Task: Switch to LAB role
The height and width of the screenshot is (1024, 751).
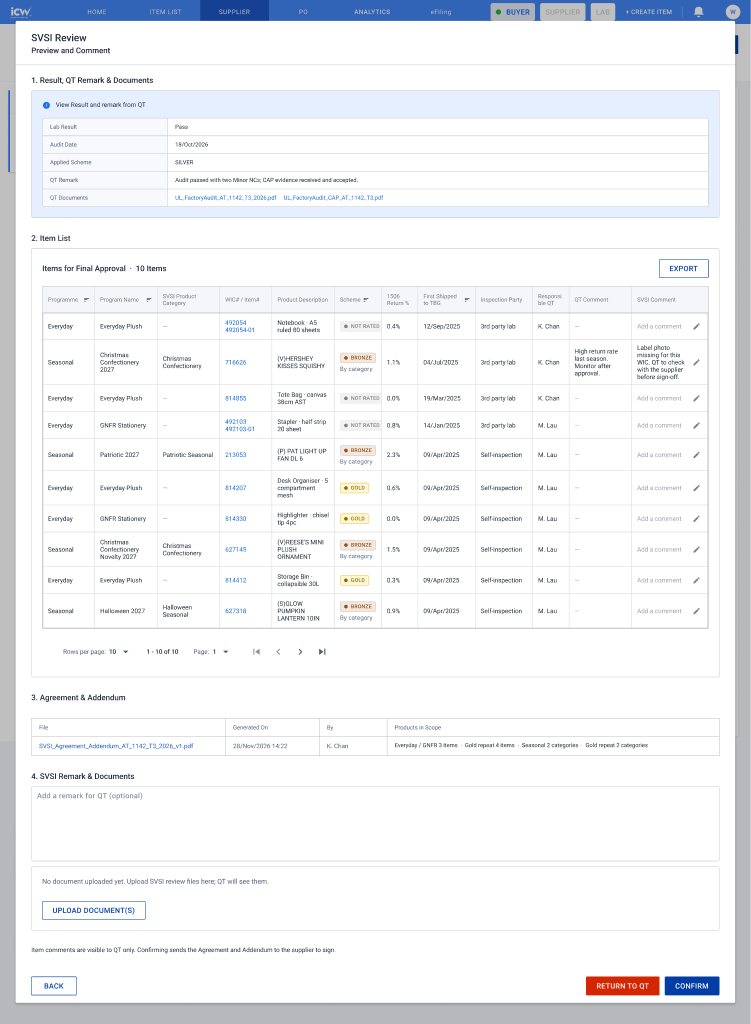Action: (x=603, y=12)
